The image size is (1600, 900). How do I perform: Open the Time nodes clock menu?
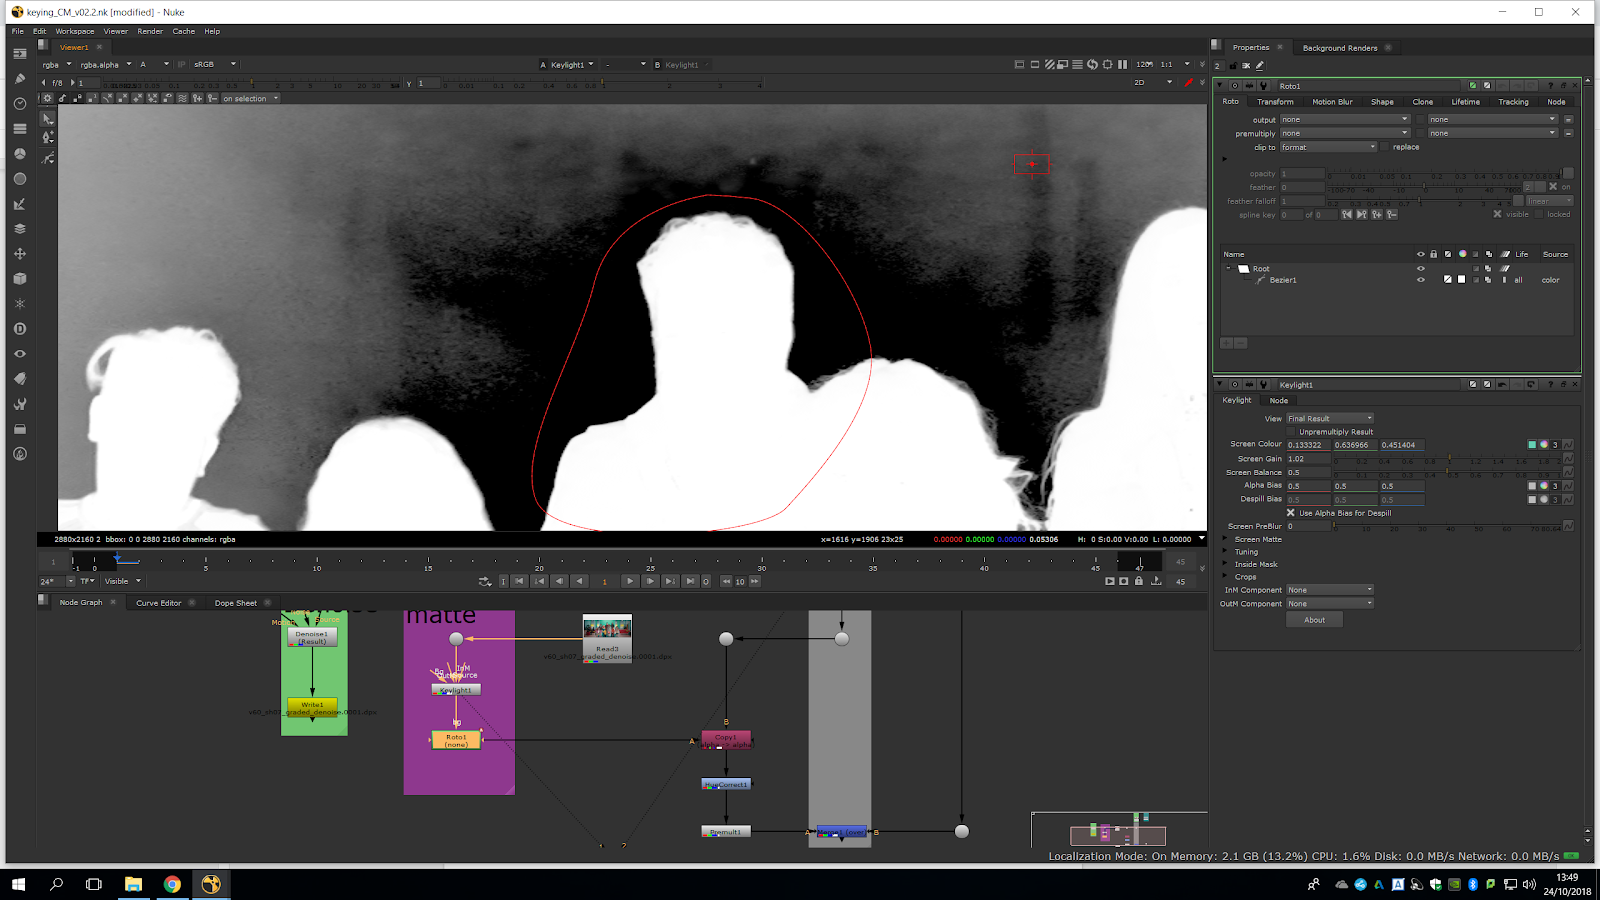pyautogui.click(x=19, y=104)
